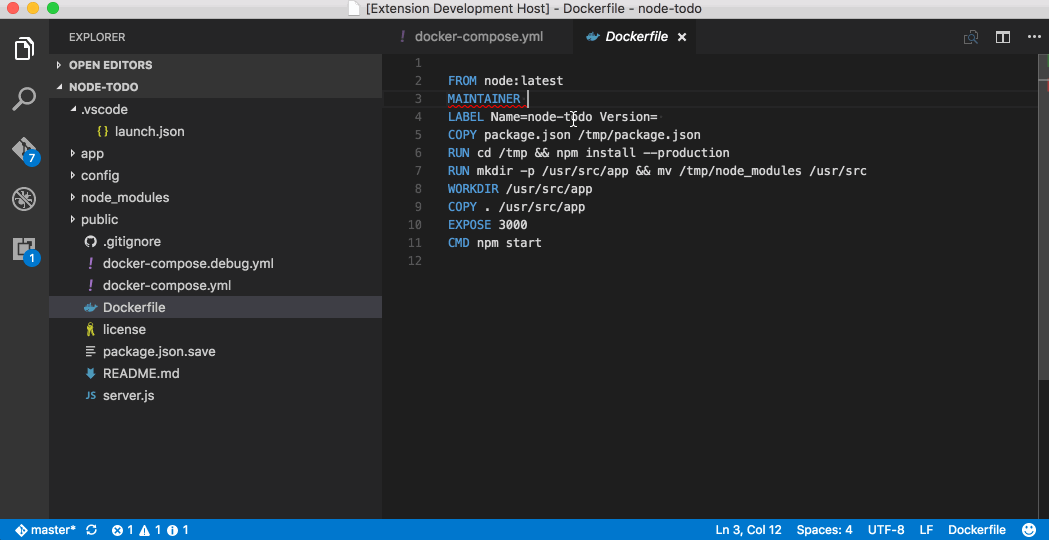
Task: Open launch.json file
Action: tap(215, 131)
